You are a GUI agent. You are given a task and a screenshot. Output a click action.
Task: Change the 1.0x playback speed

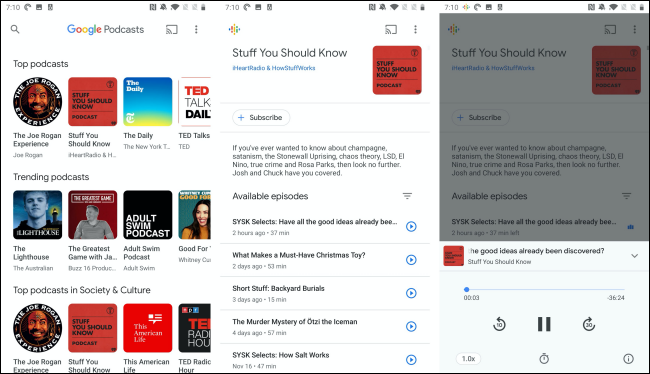pyautogui.click(x=468, y=359)
